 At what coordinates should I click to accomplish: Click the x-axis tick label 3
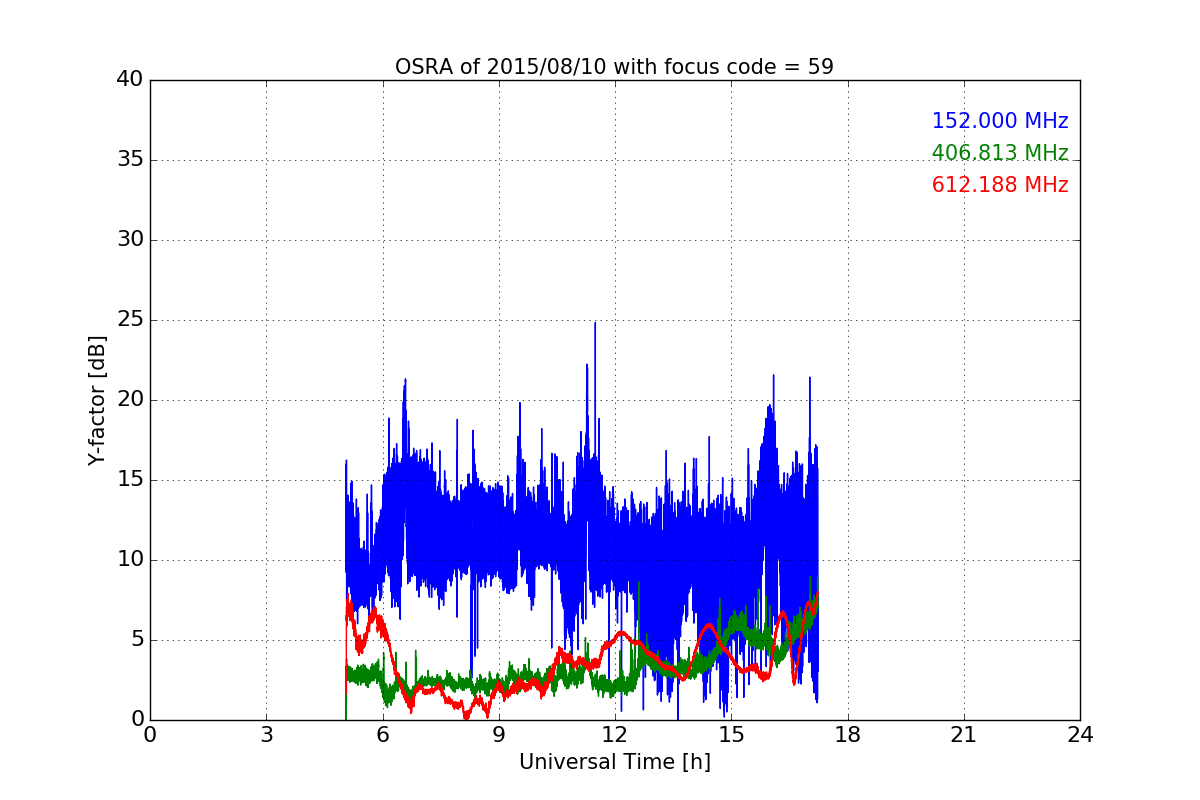266,735
